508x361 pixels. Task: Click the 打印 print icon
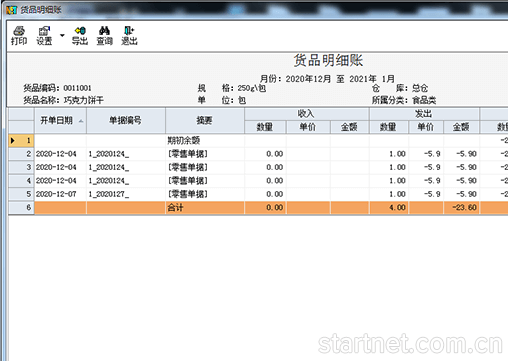(x=19, y=35)
